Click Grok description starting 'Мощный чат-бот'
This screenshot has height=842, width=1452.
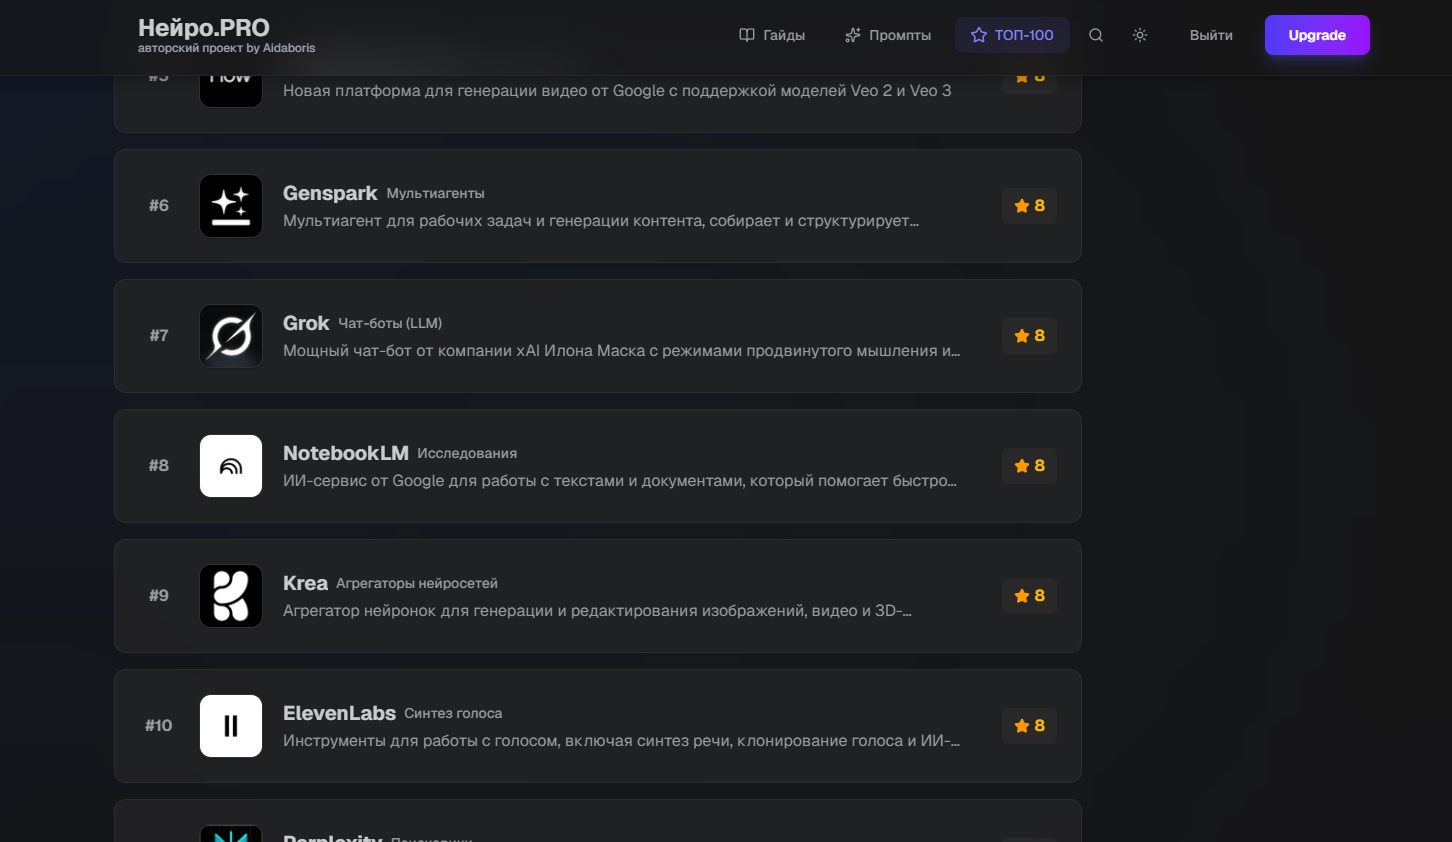pos(621,351)
